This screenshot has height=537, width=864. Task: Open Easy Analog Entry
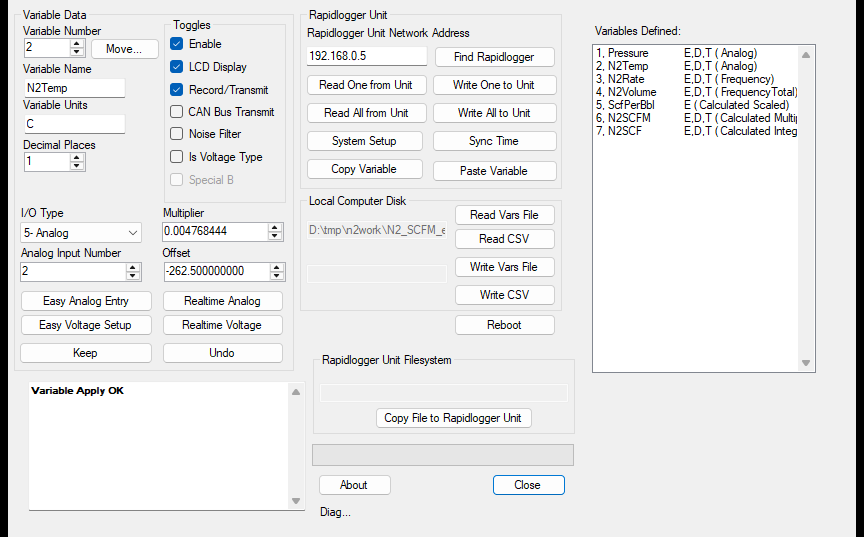pos(86,301)
